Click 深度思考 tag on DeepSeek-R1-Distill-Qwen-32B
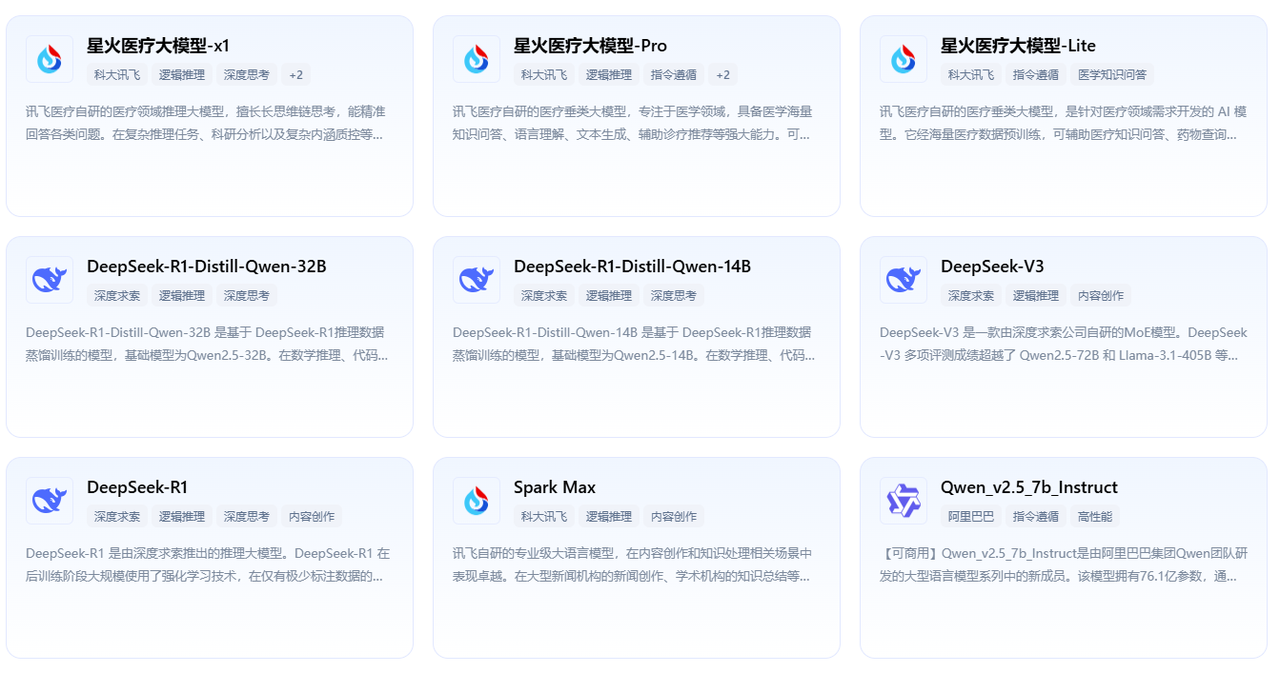This screenshot has height=673, width=1280. coord(247,296)
